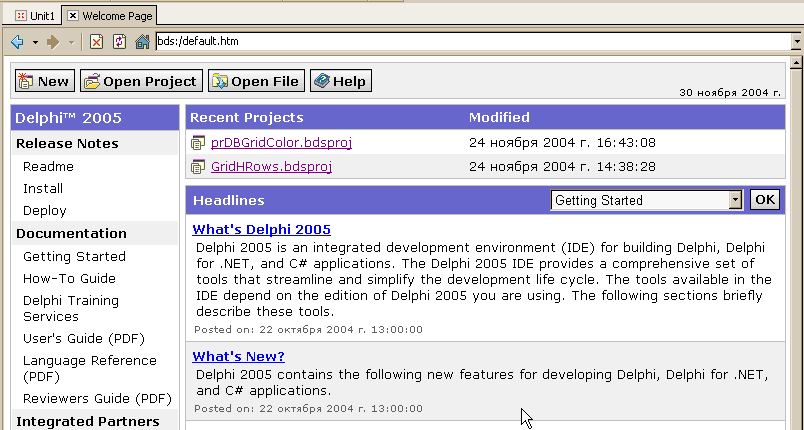Open the Getting Started headlines combo box
This screenshot has height=430, width=804.
tap(647, 200)
